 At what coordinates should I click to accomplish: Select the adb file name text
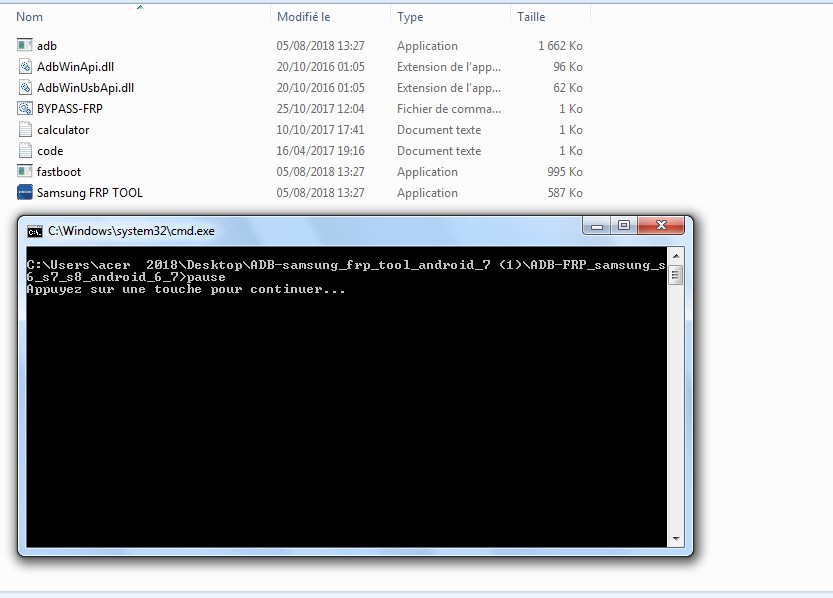click(x=46, y=45)
